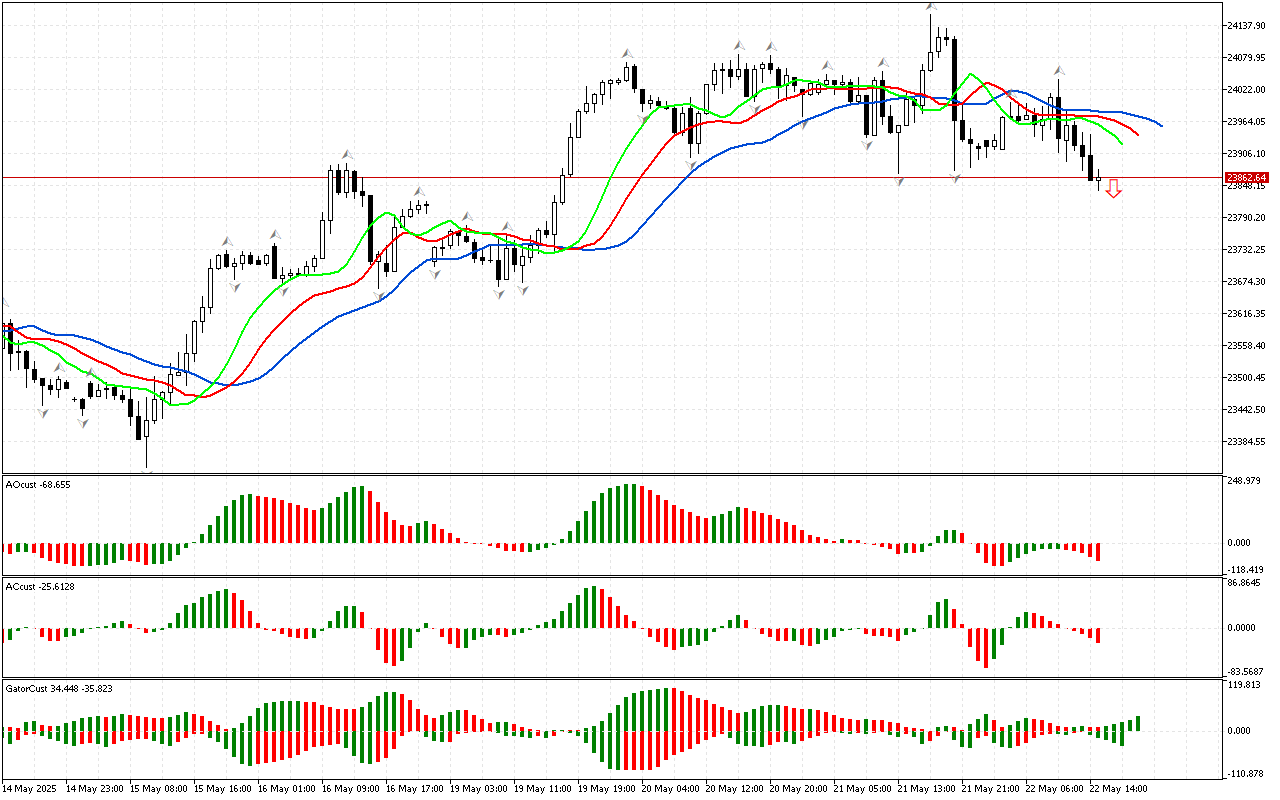
Task: Select the last black candlestick on the chart
Action: pos(1091,167)
